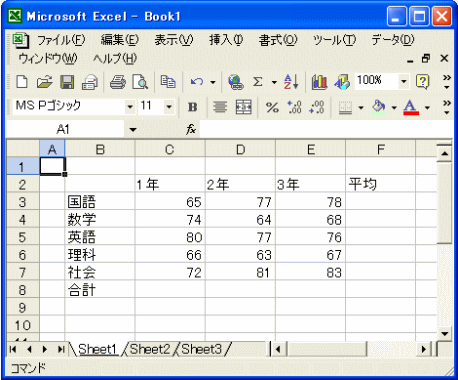This screenshot has width=458, height=380.
Task: Apply Percent Style format
Action: coord(272,107)
